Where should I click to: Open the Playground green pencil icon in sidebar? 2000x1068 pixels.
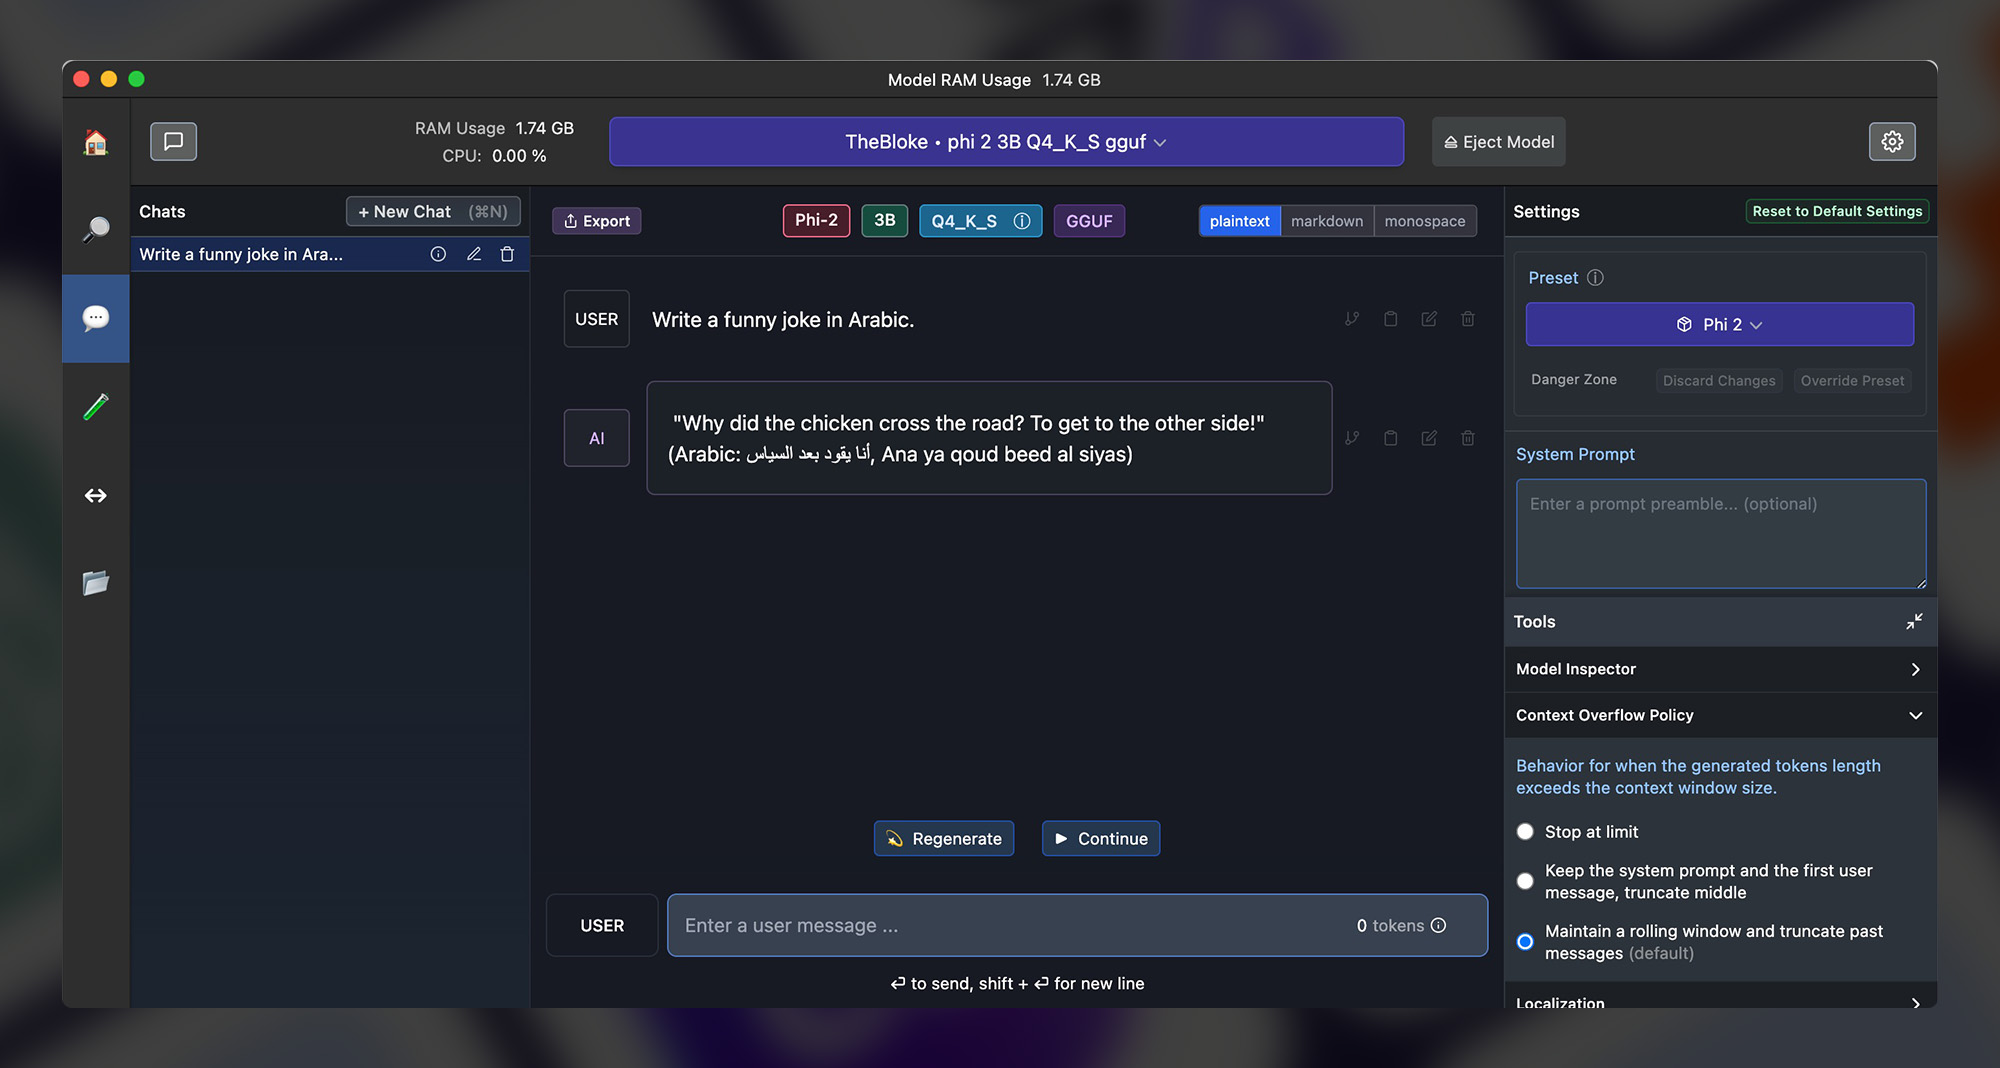pyautogui.click(x=96, y=406)
